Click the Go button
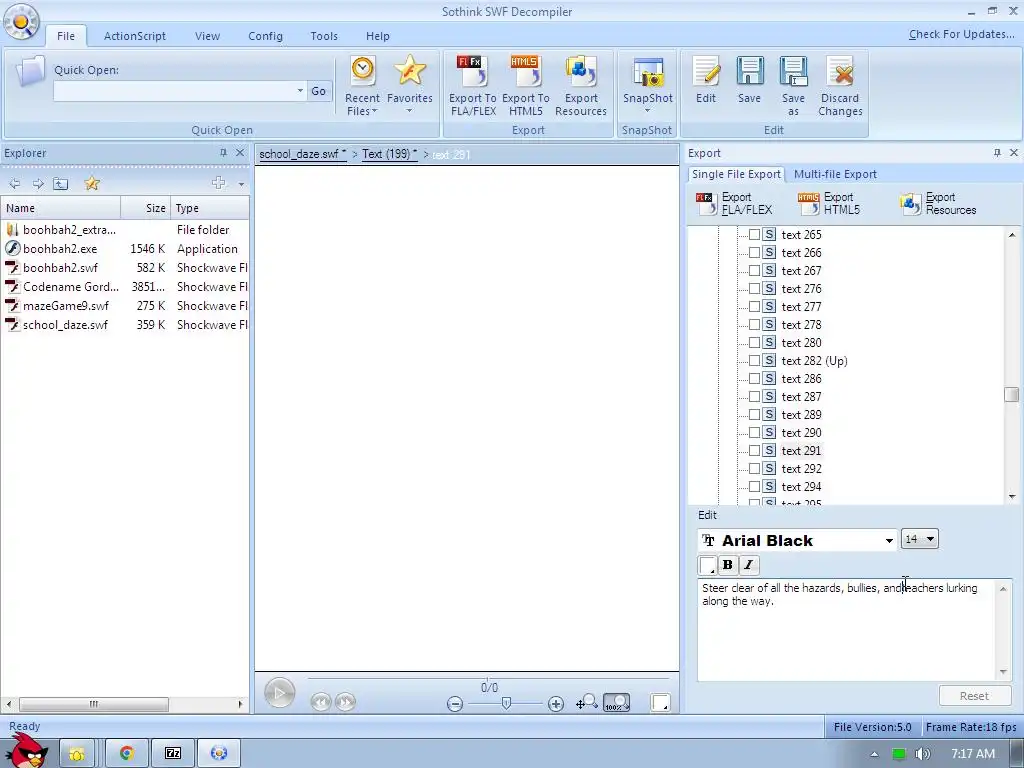 coord(319,91)
